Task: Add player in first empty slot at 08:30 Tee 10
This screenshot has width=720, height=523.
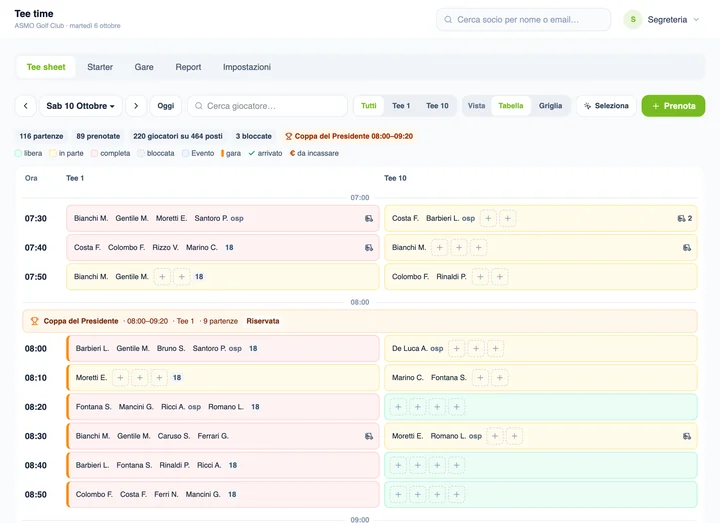Action: pyautogui.click(x=495, y=436)
